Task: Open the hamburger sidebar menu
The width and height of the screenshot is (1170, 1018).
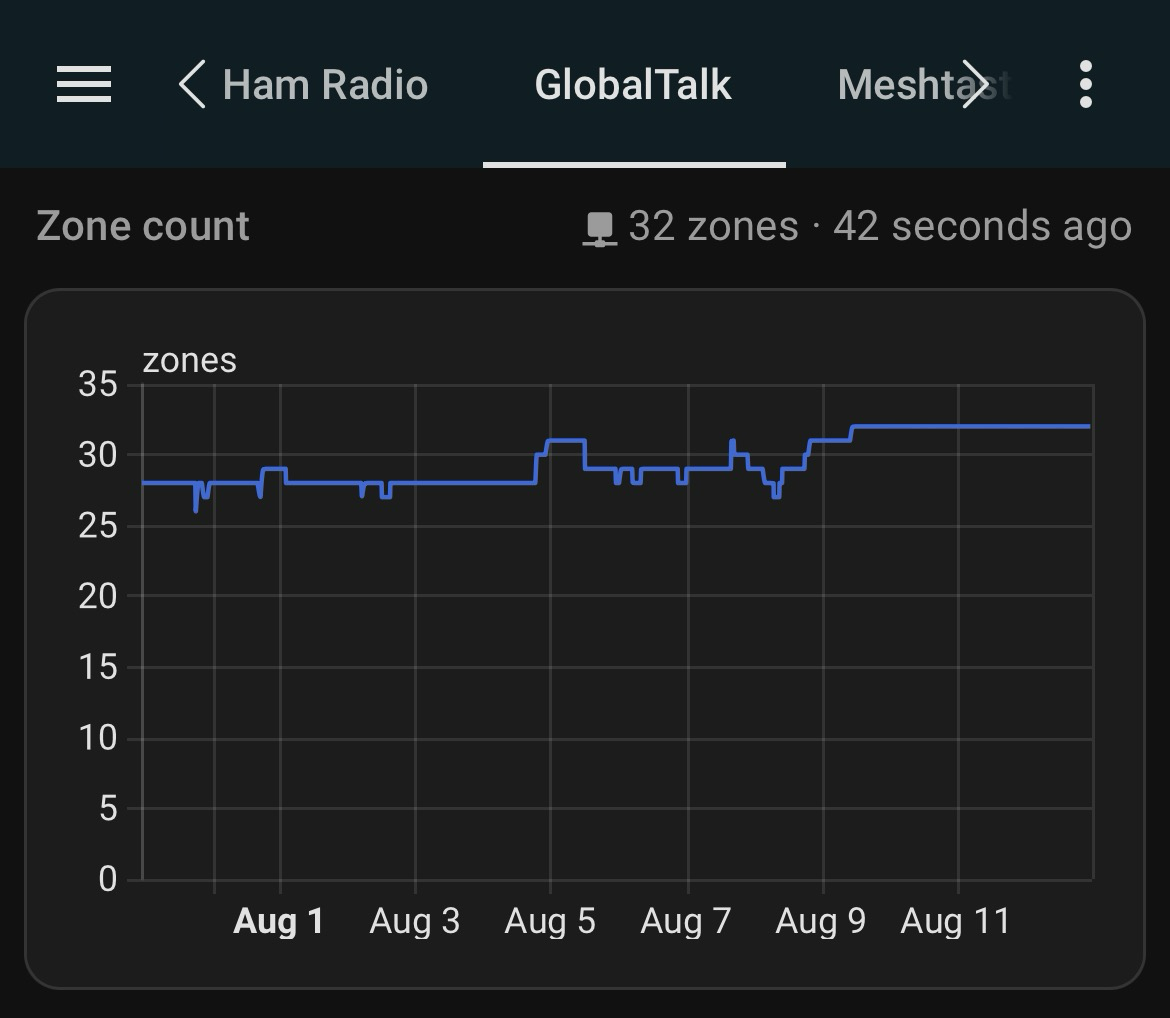Action: tap(84, 84)
